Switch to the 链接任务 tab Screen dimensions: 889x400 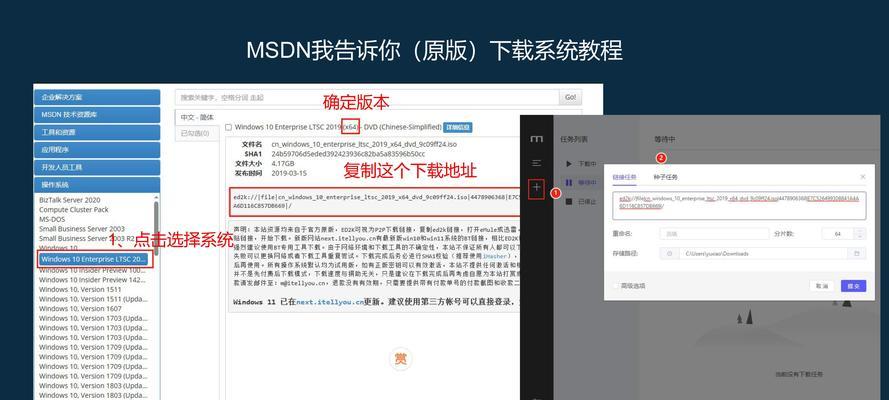(x=624, y=177)
